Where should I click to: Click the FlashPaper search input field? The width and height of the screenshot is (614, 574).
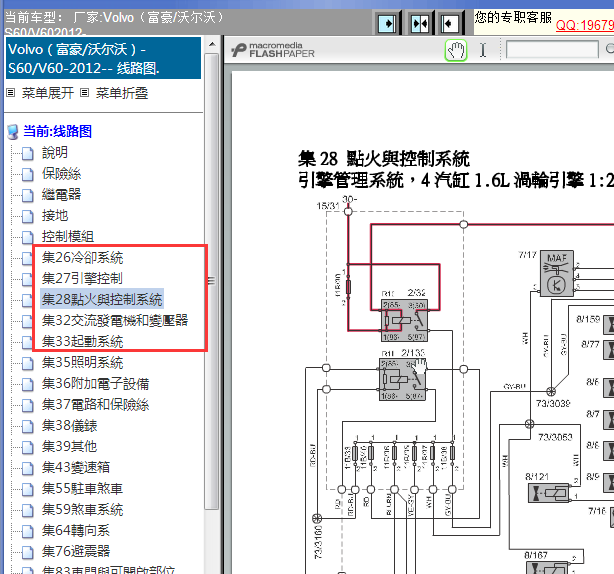552,49
